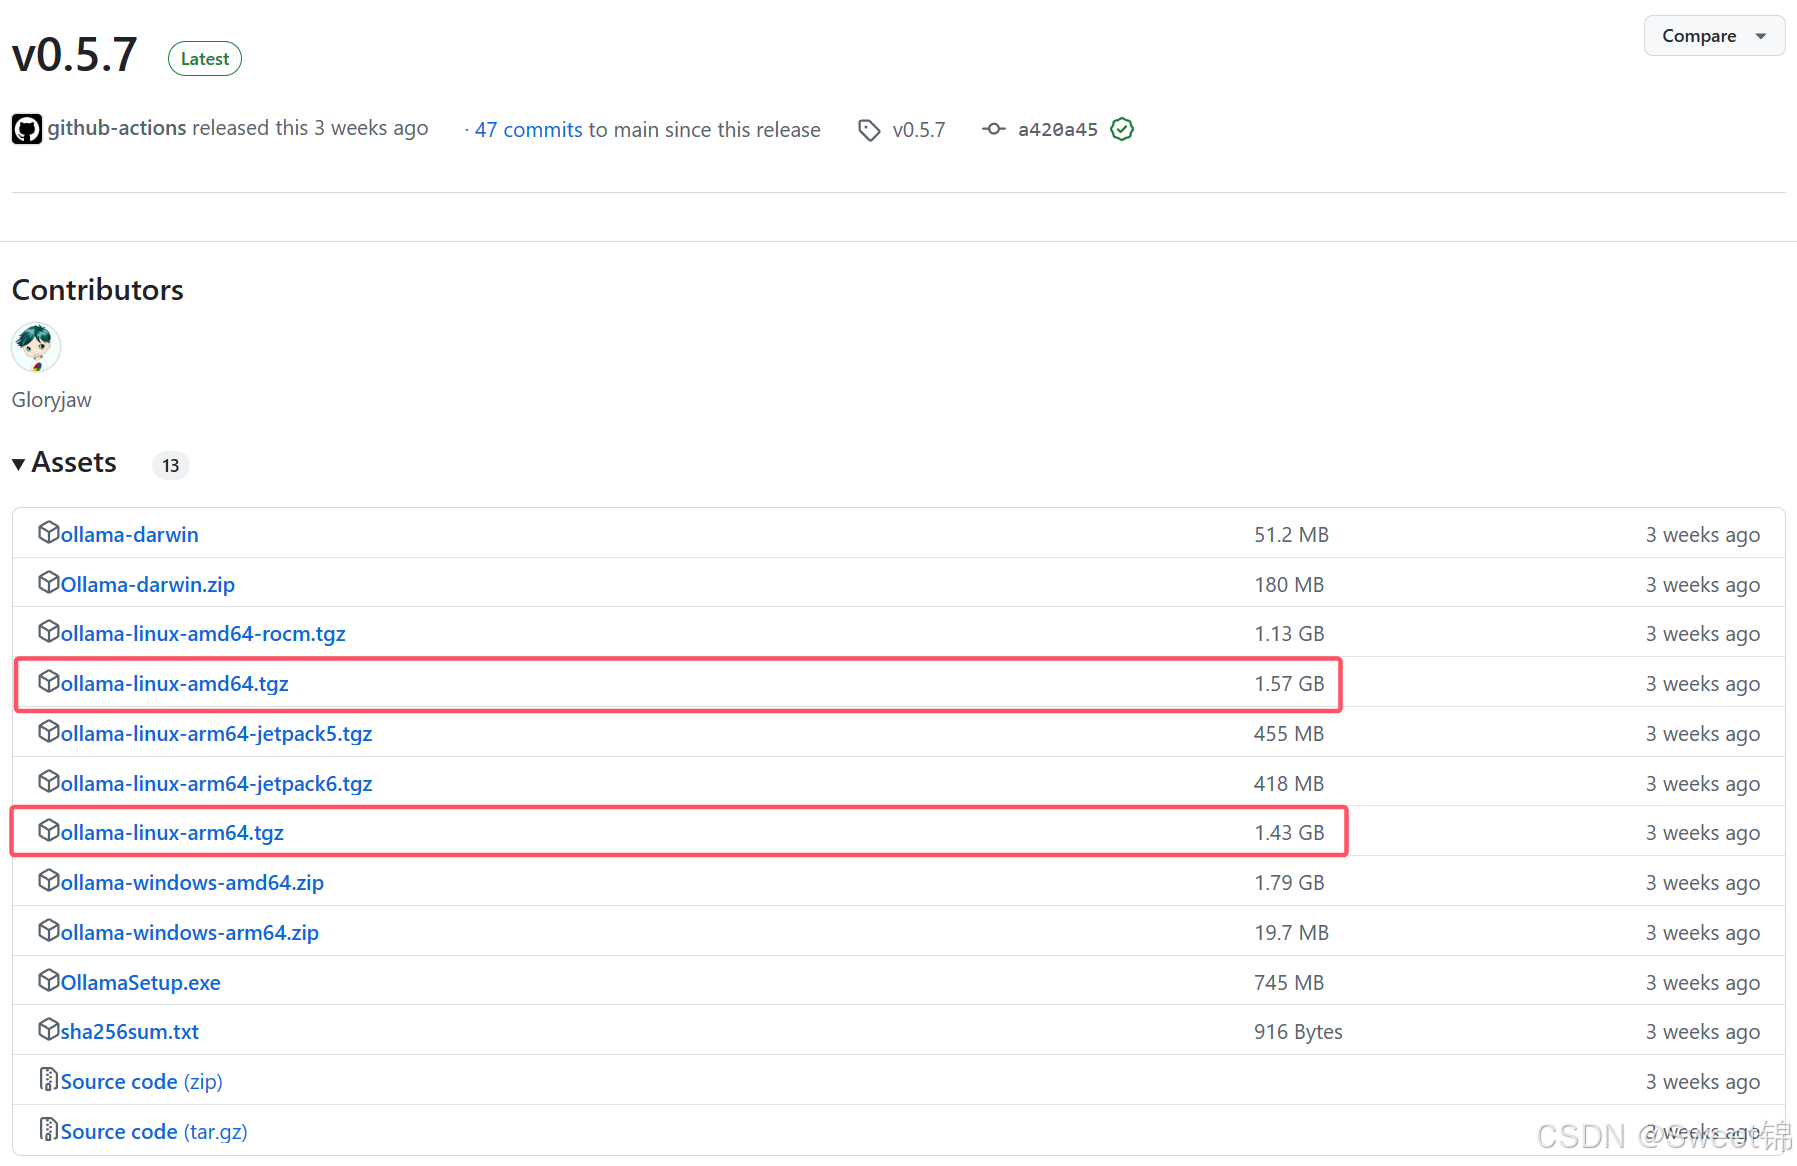
Task: Click package icon next to ollama-windows-amd64.zip
Action: [49, 880]
